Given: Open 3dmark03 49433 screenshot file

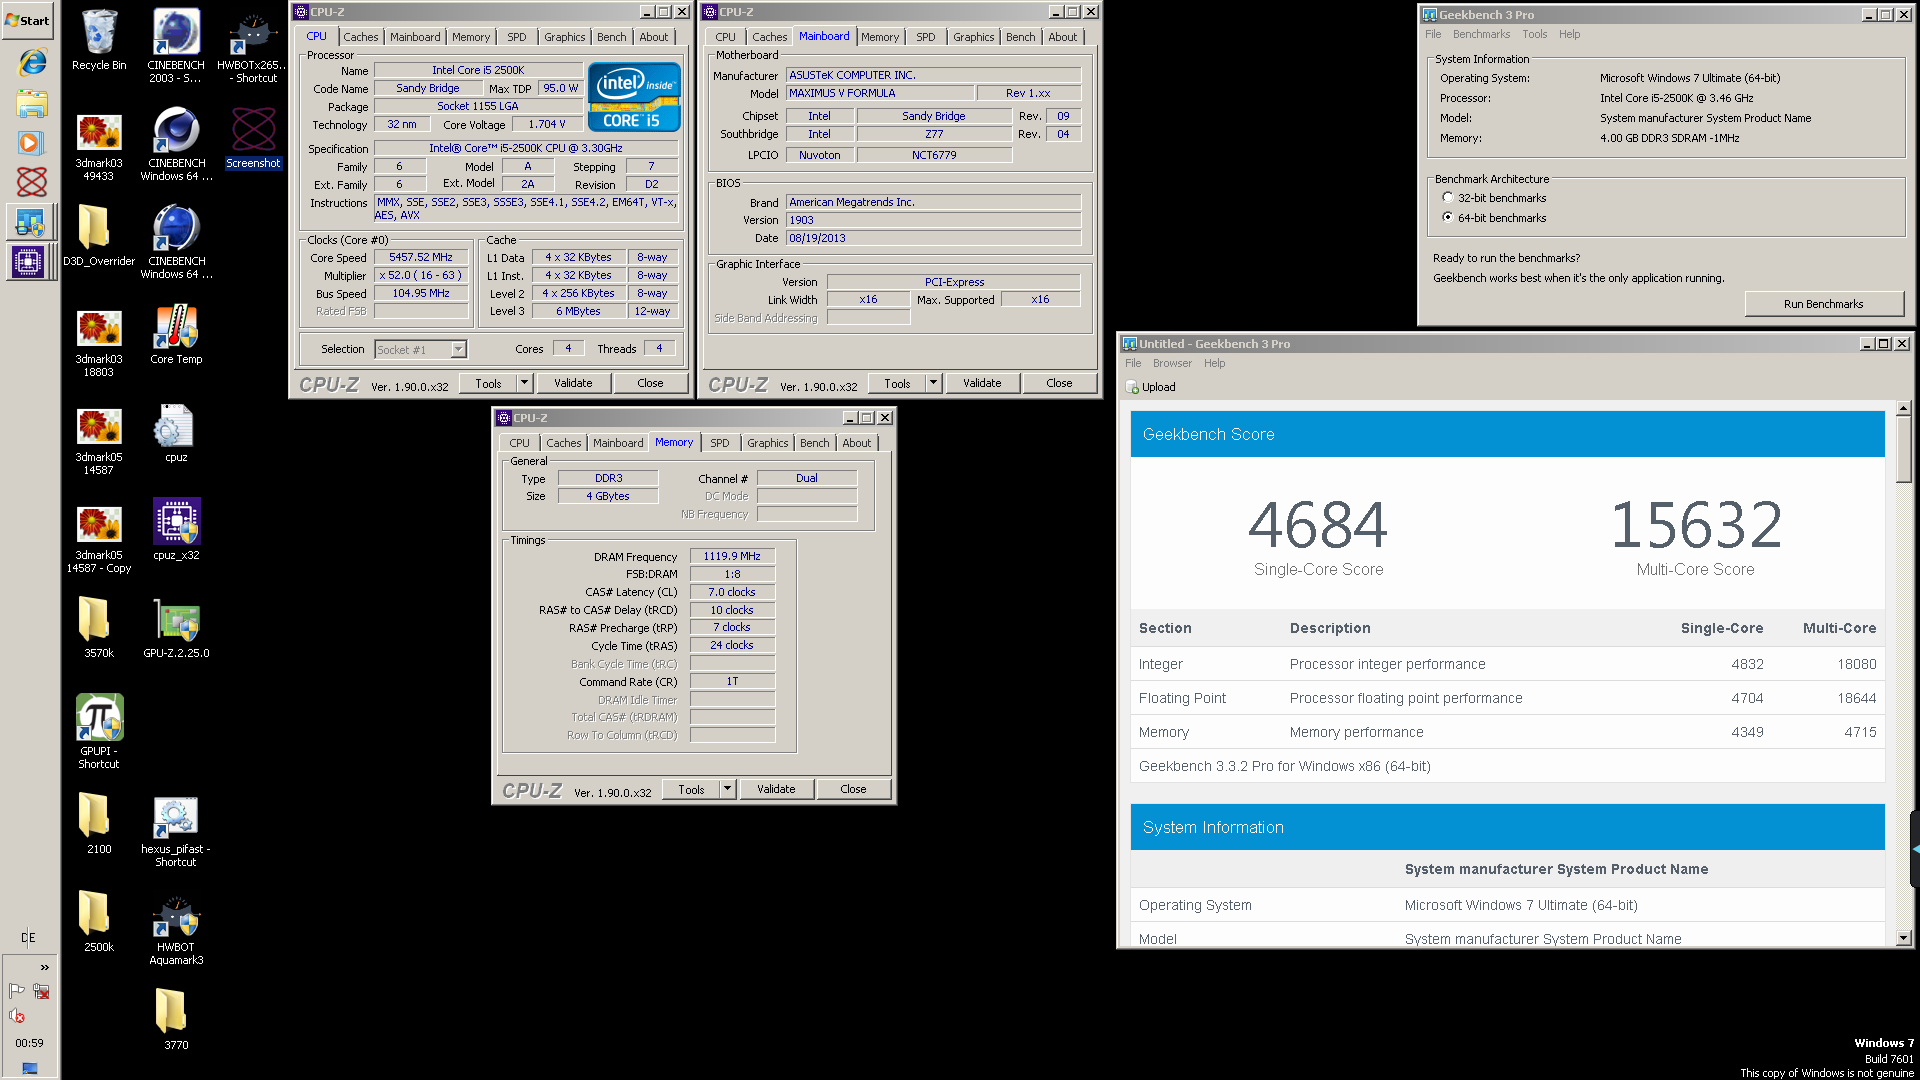Looking at the screenshot, I should pos(99,146).
